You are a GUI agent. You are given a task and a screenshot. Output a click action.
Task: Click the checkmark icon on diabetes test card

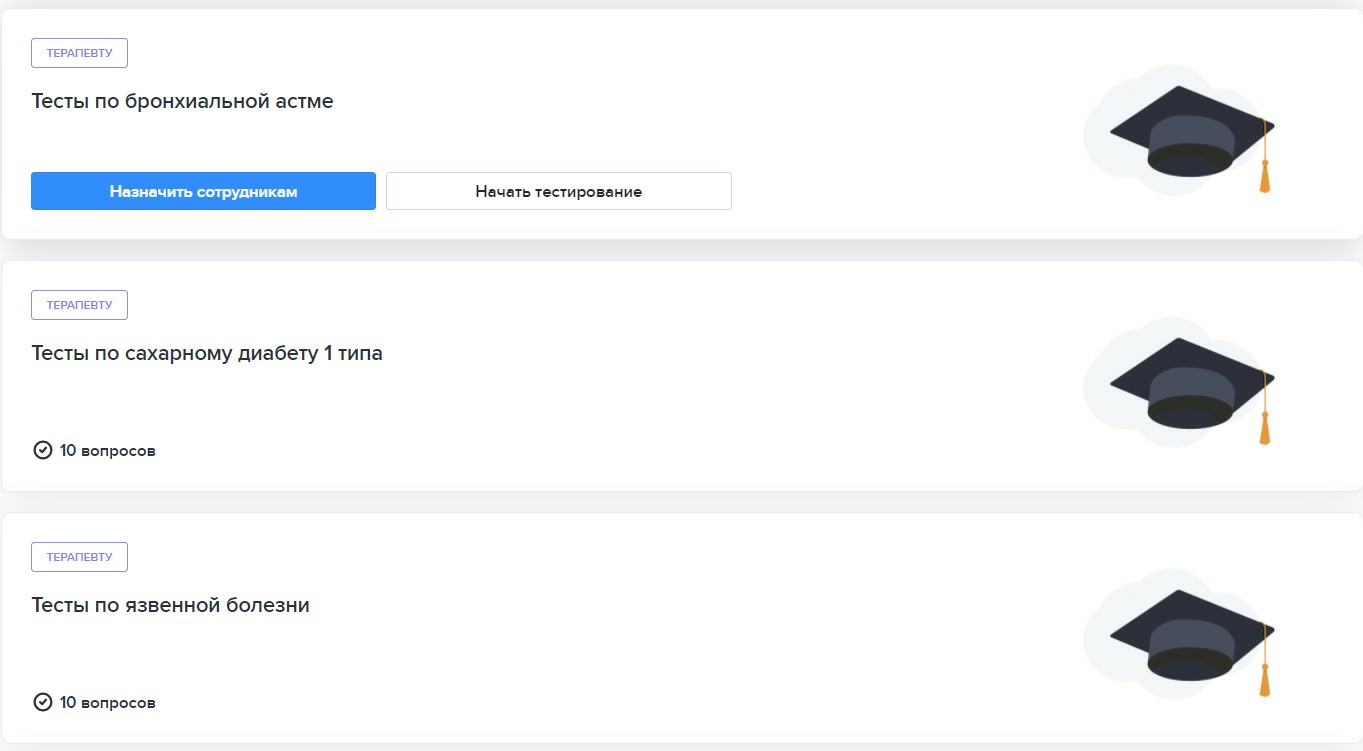[43, 450]
